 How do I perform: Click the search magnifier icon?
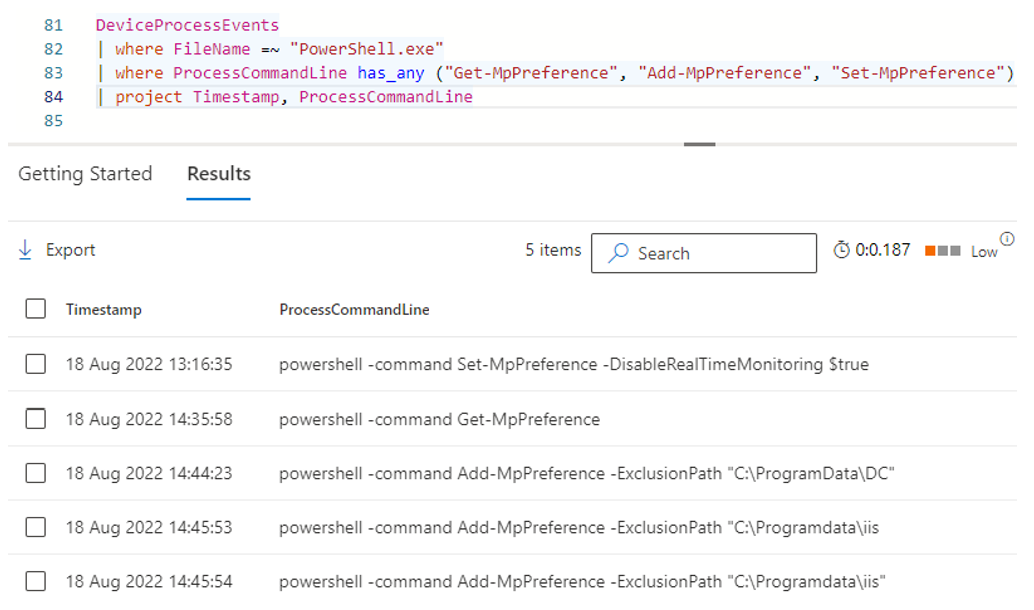tap(620, 253)
